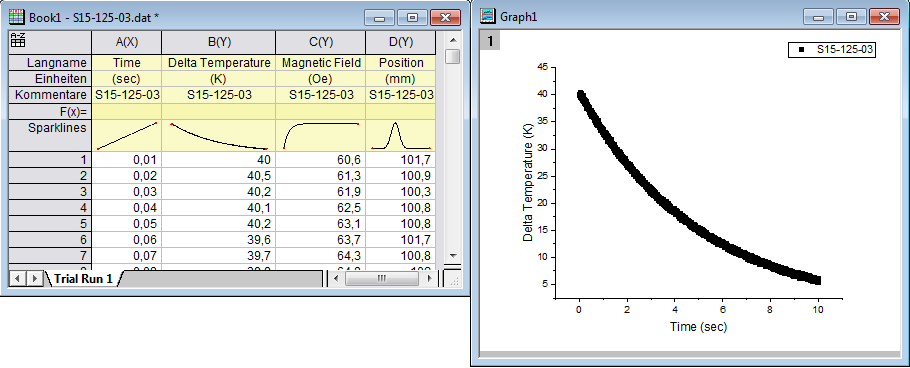Click the (sec) units cell
Image resolution: width=910 pixels, height=368 pixels.
127,78
